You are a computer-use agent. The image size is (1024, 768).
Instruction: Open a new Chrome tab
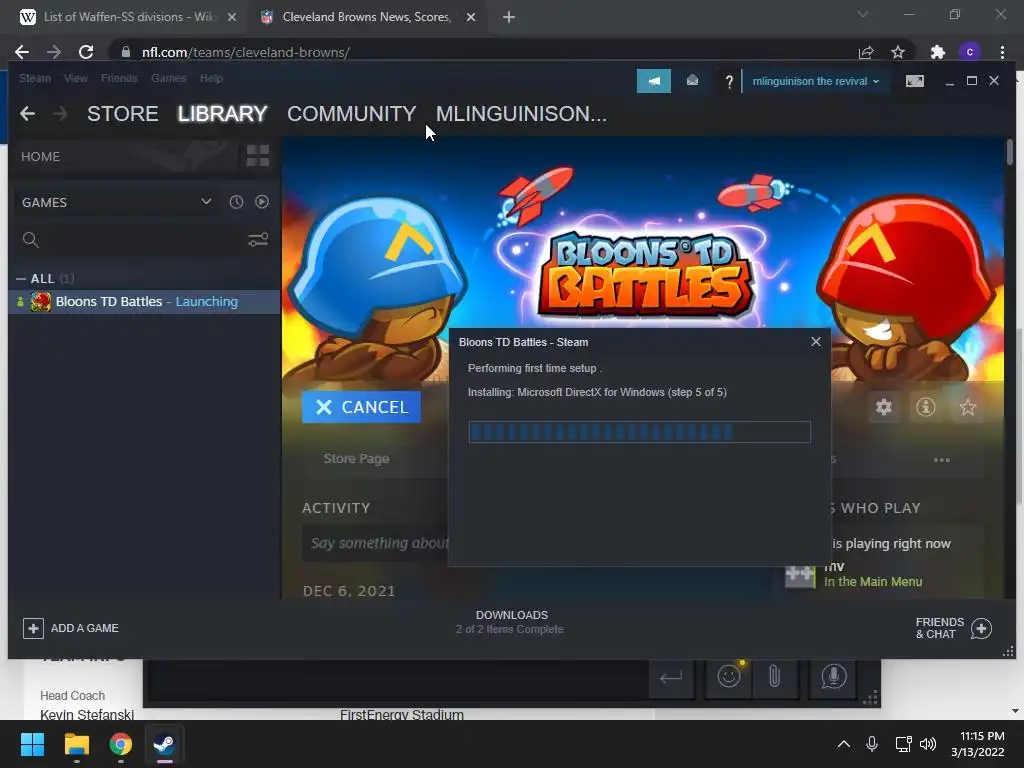coord(509,17)
